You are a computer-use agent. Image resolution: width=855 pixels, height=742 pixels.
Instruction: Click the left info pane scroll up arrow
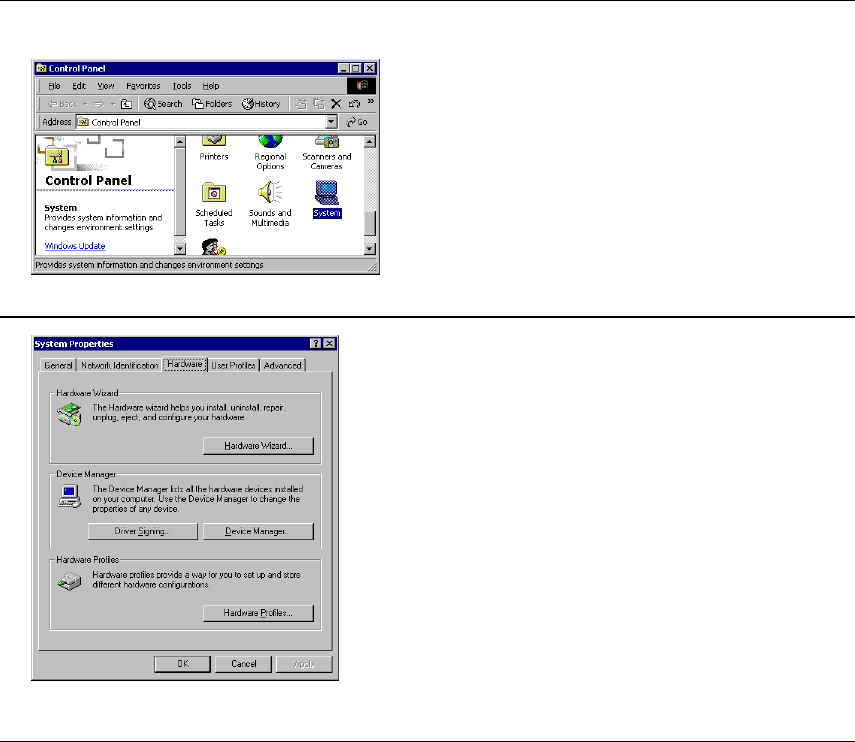tap(180, 142)
